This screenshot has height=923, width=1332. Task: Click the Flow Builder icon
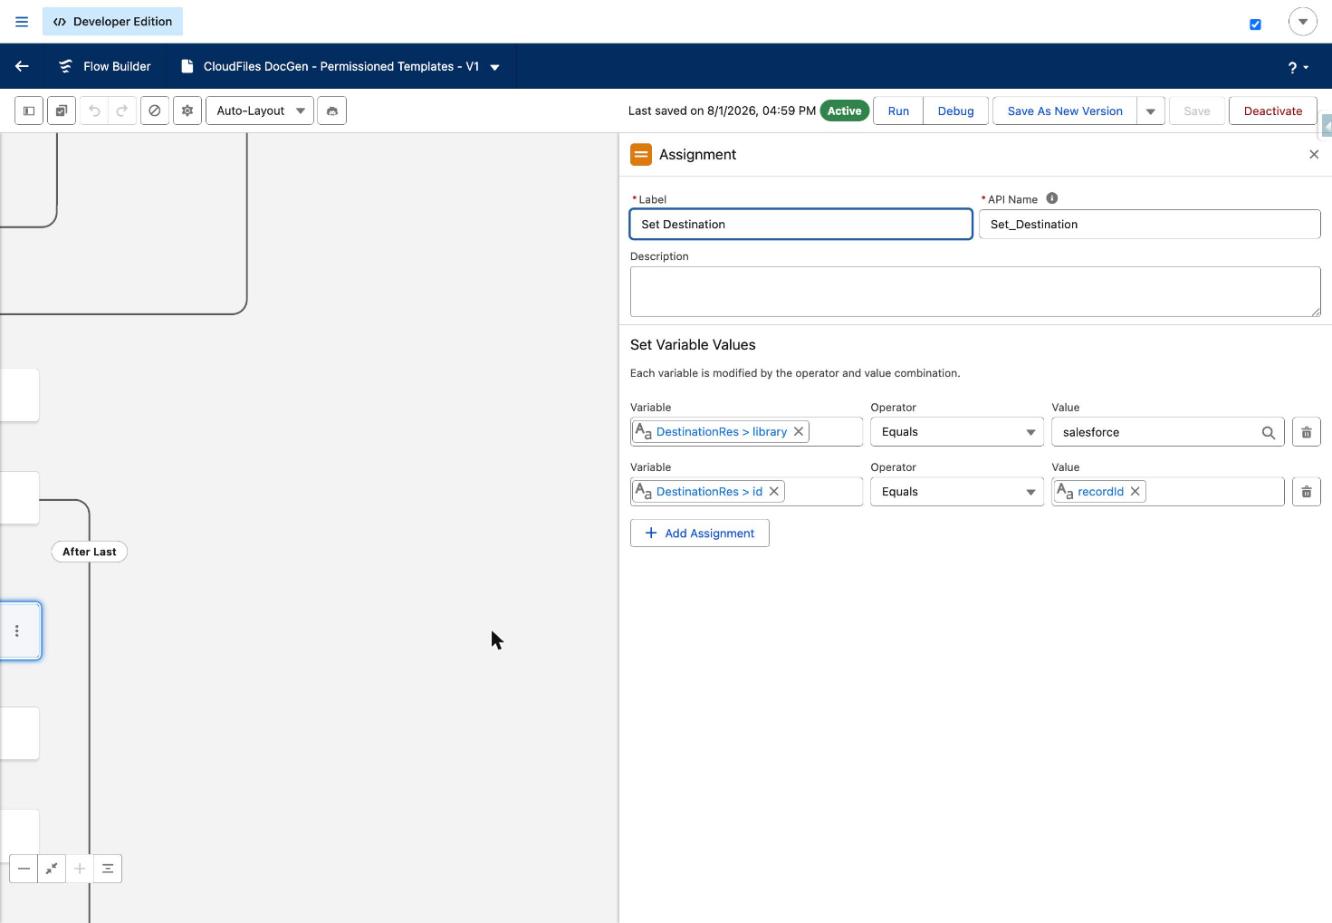click(66, 66)
